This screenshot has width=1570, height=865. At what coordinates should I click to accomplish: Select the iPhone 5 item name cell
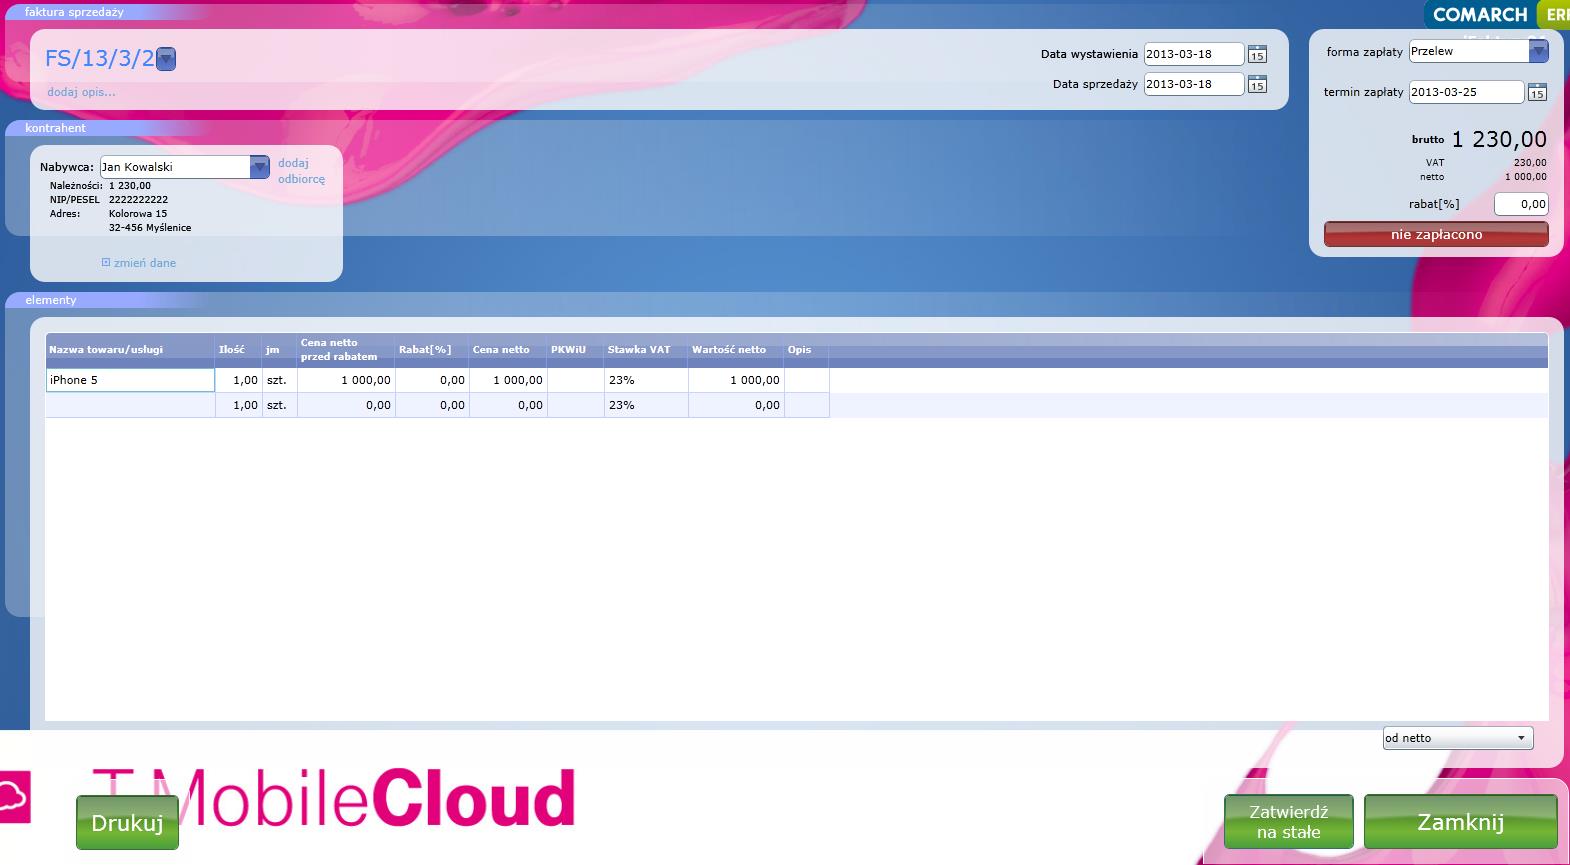tap(130, 380)
